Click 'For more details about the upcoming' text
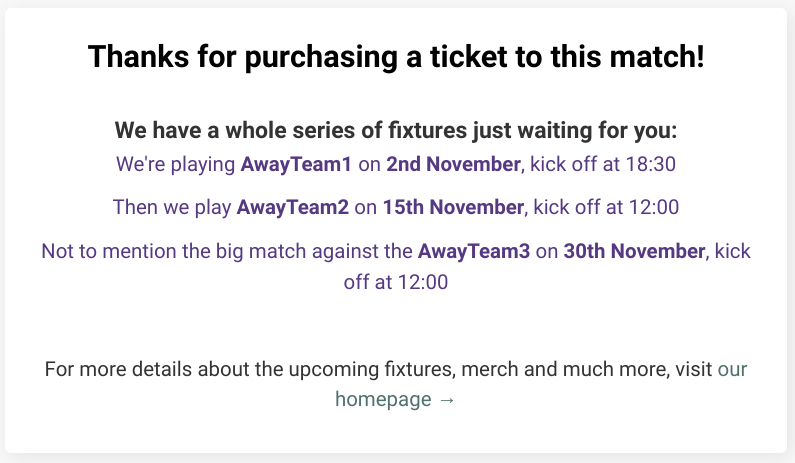 click(211, 369)
